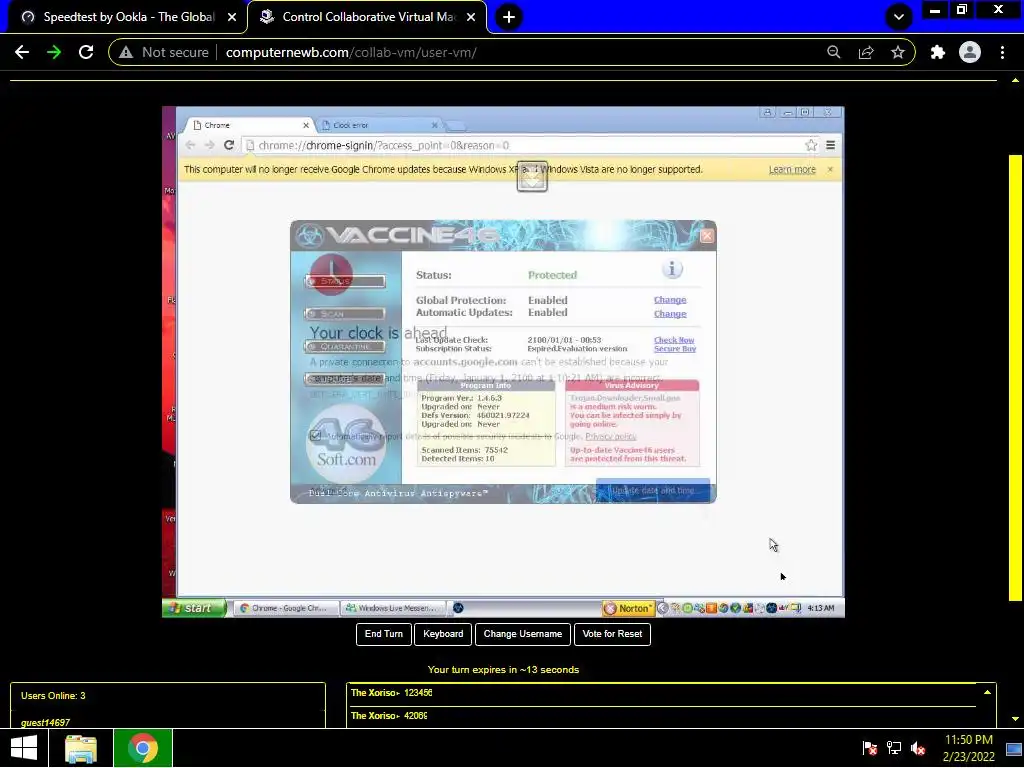Click the muted volume tray icon
Viewport: 1024px width, 768px height.
click(x=918, y=748)
